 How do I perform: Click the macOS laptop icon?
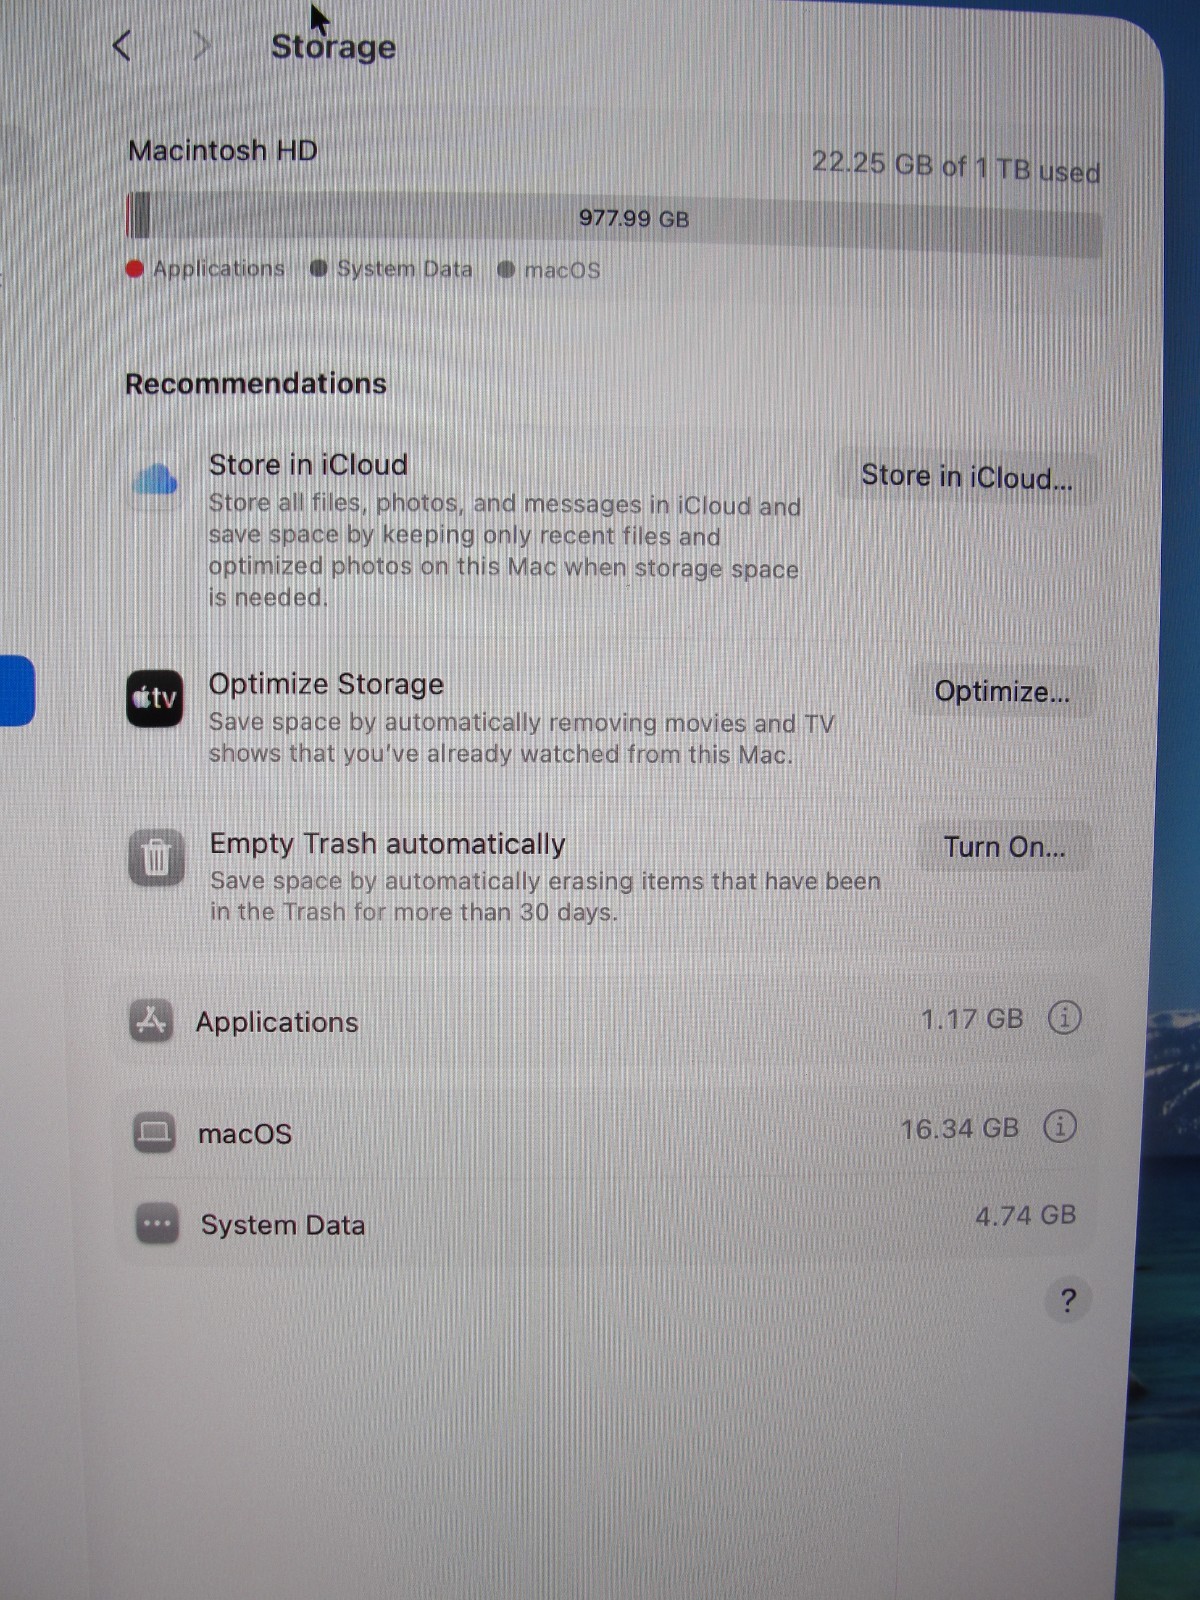click(x=154, y=1132)
